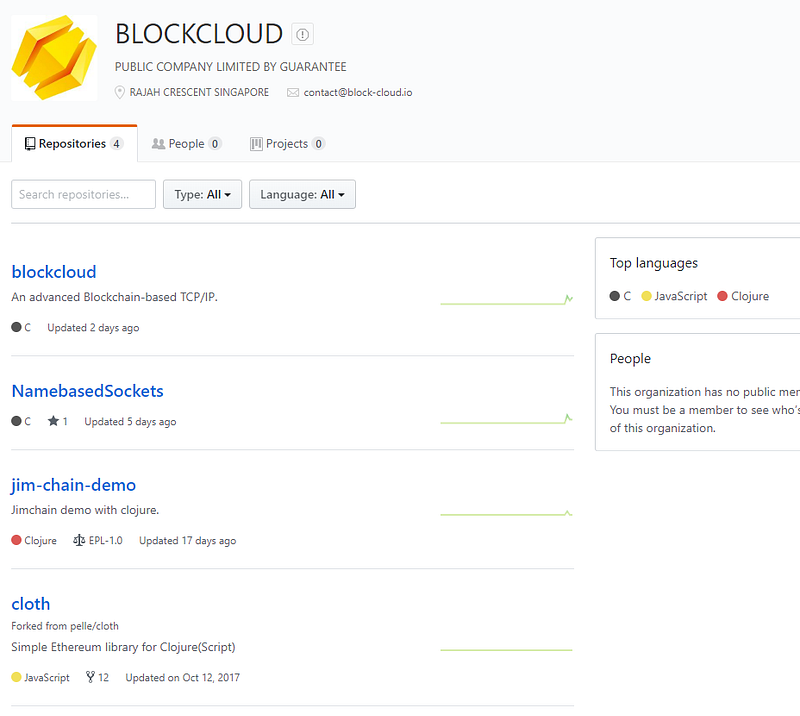This screenshot has width=800, height=716.
Task: Click the star icon on NamebasedSockets
Action: [53, 421]
